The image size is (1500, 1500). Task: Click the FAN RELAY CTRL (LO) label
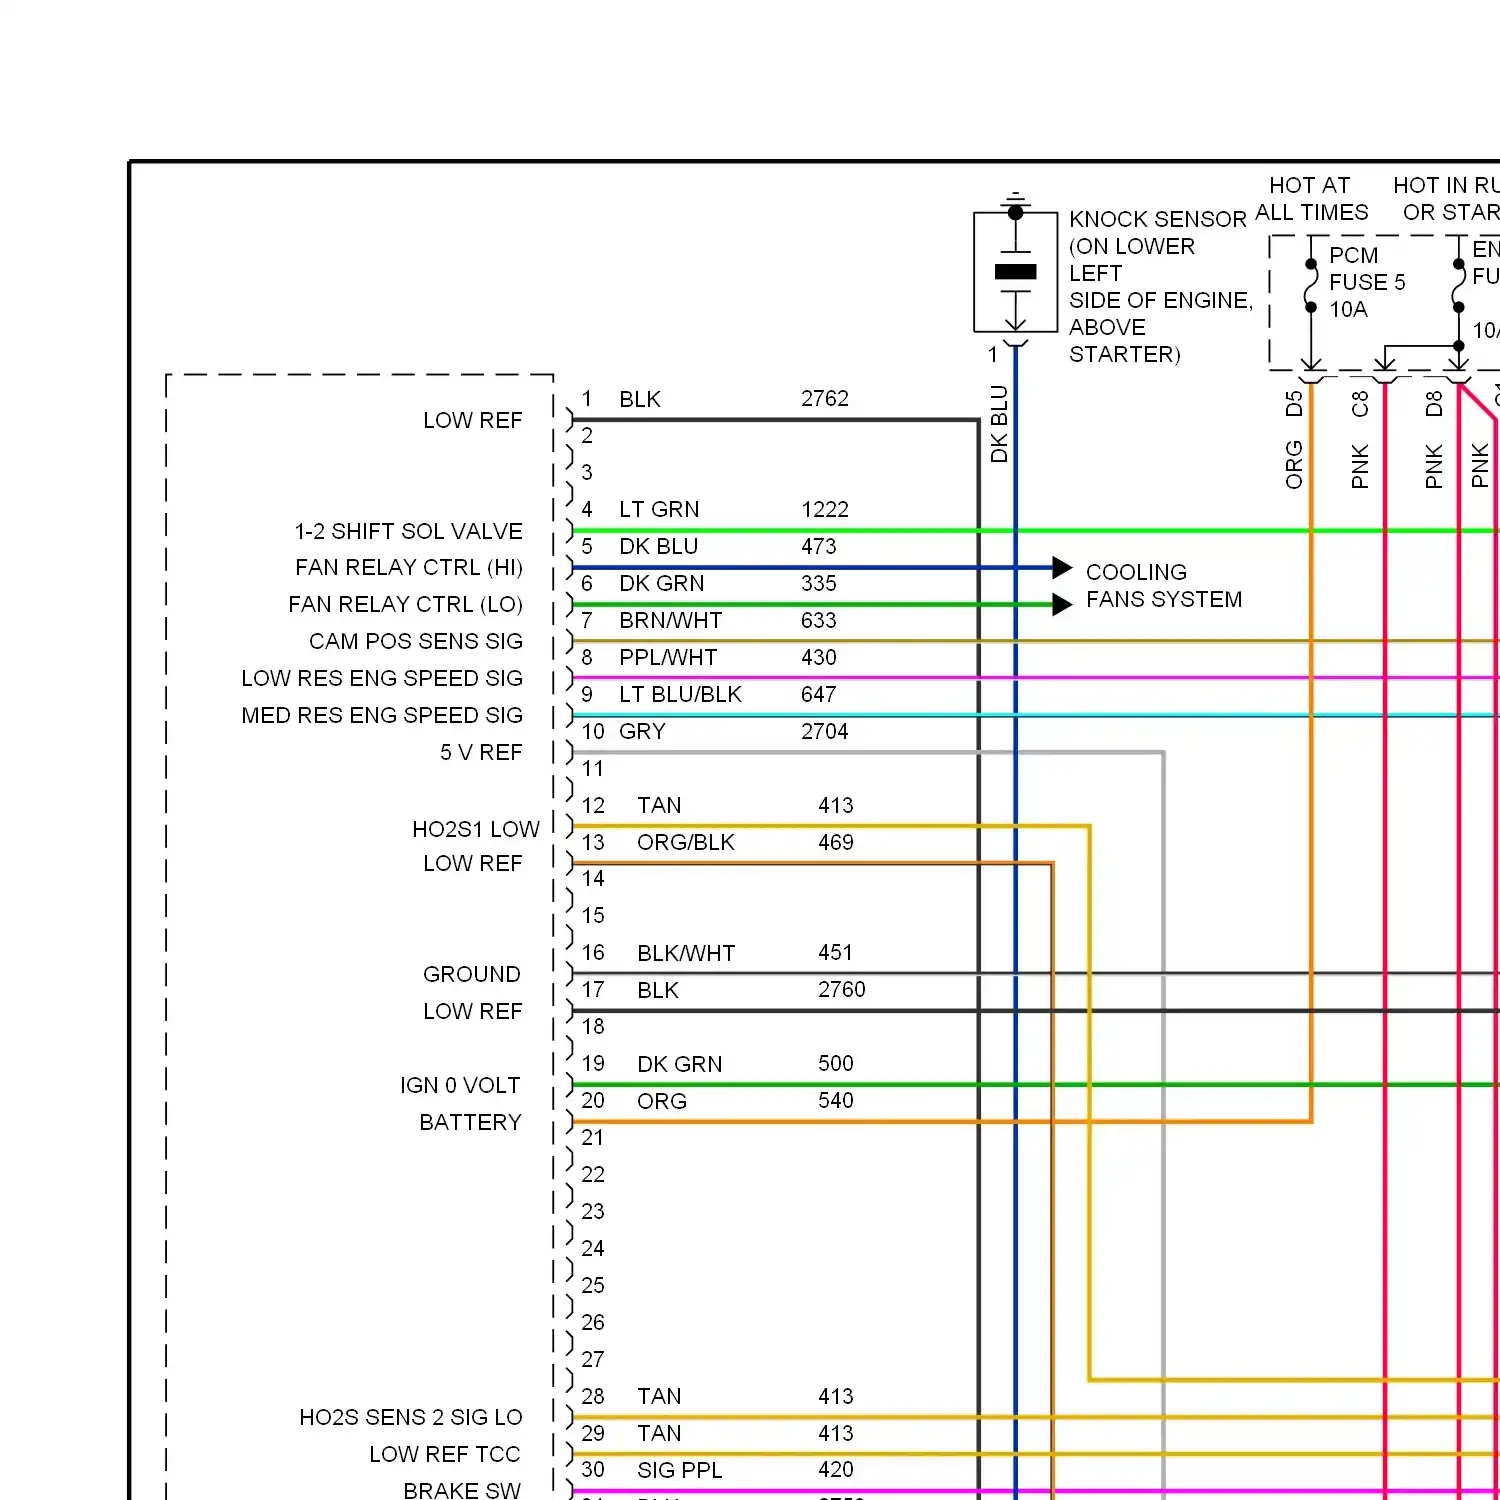click(405, 605)
